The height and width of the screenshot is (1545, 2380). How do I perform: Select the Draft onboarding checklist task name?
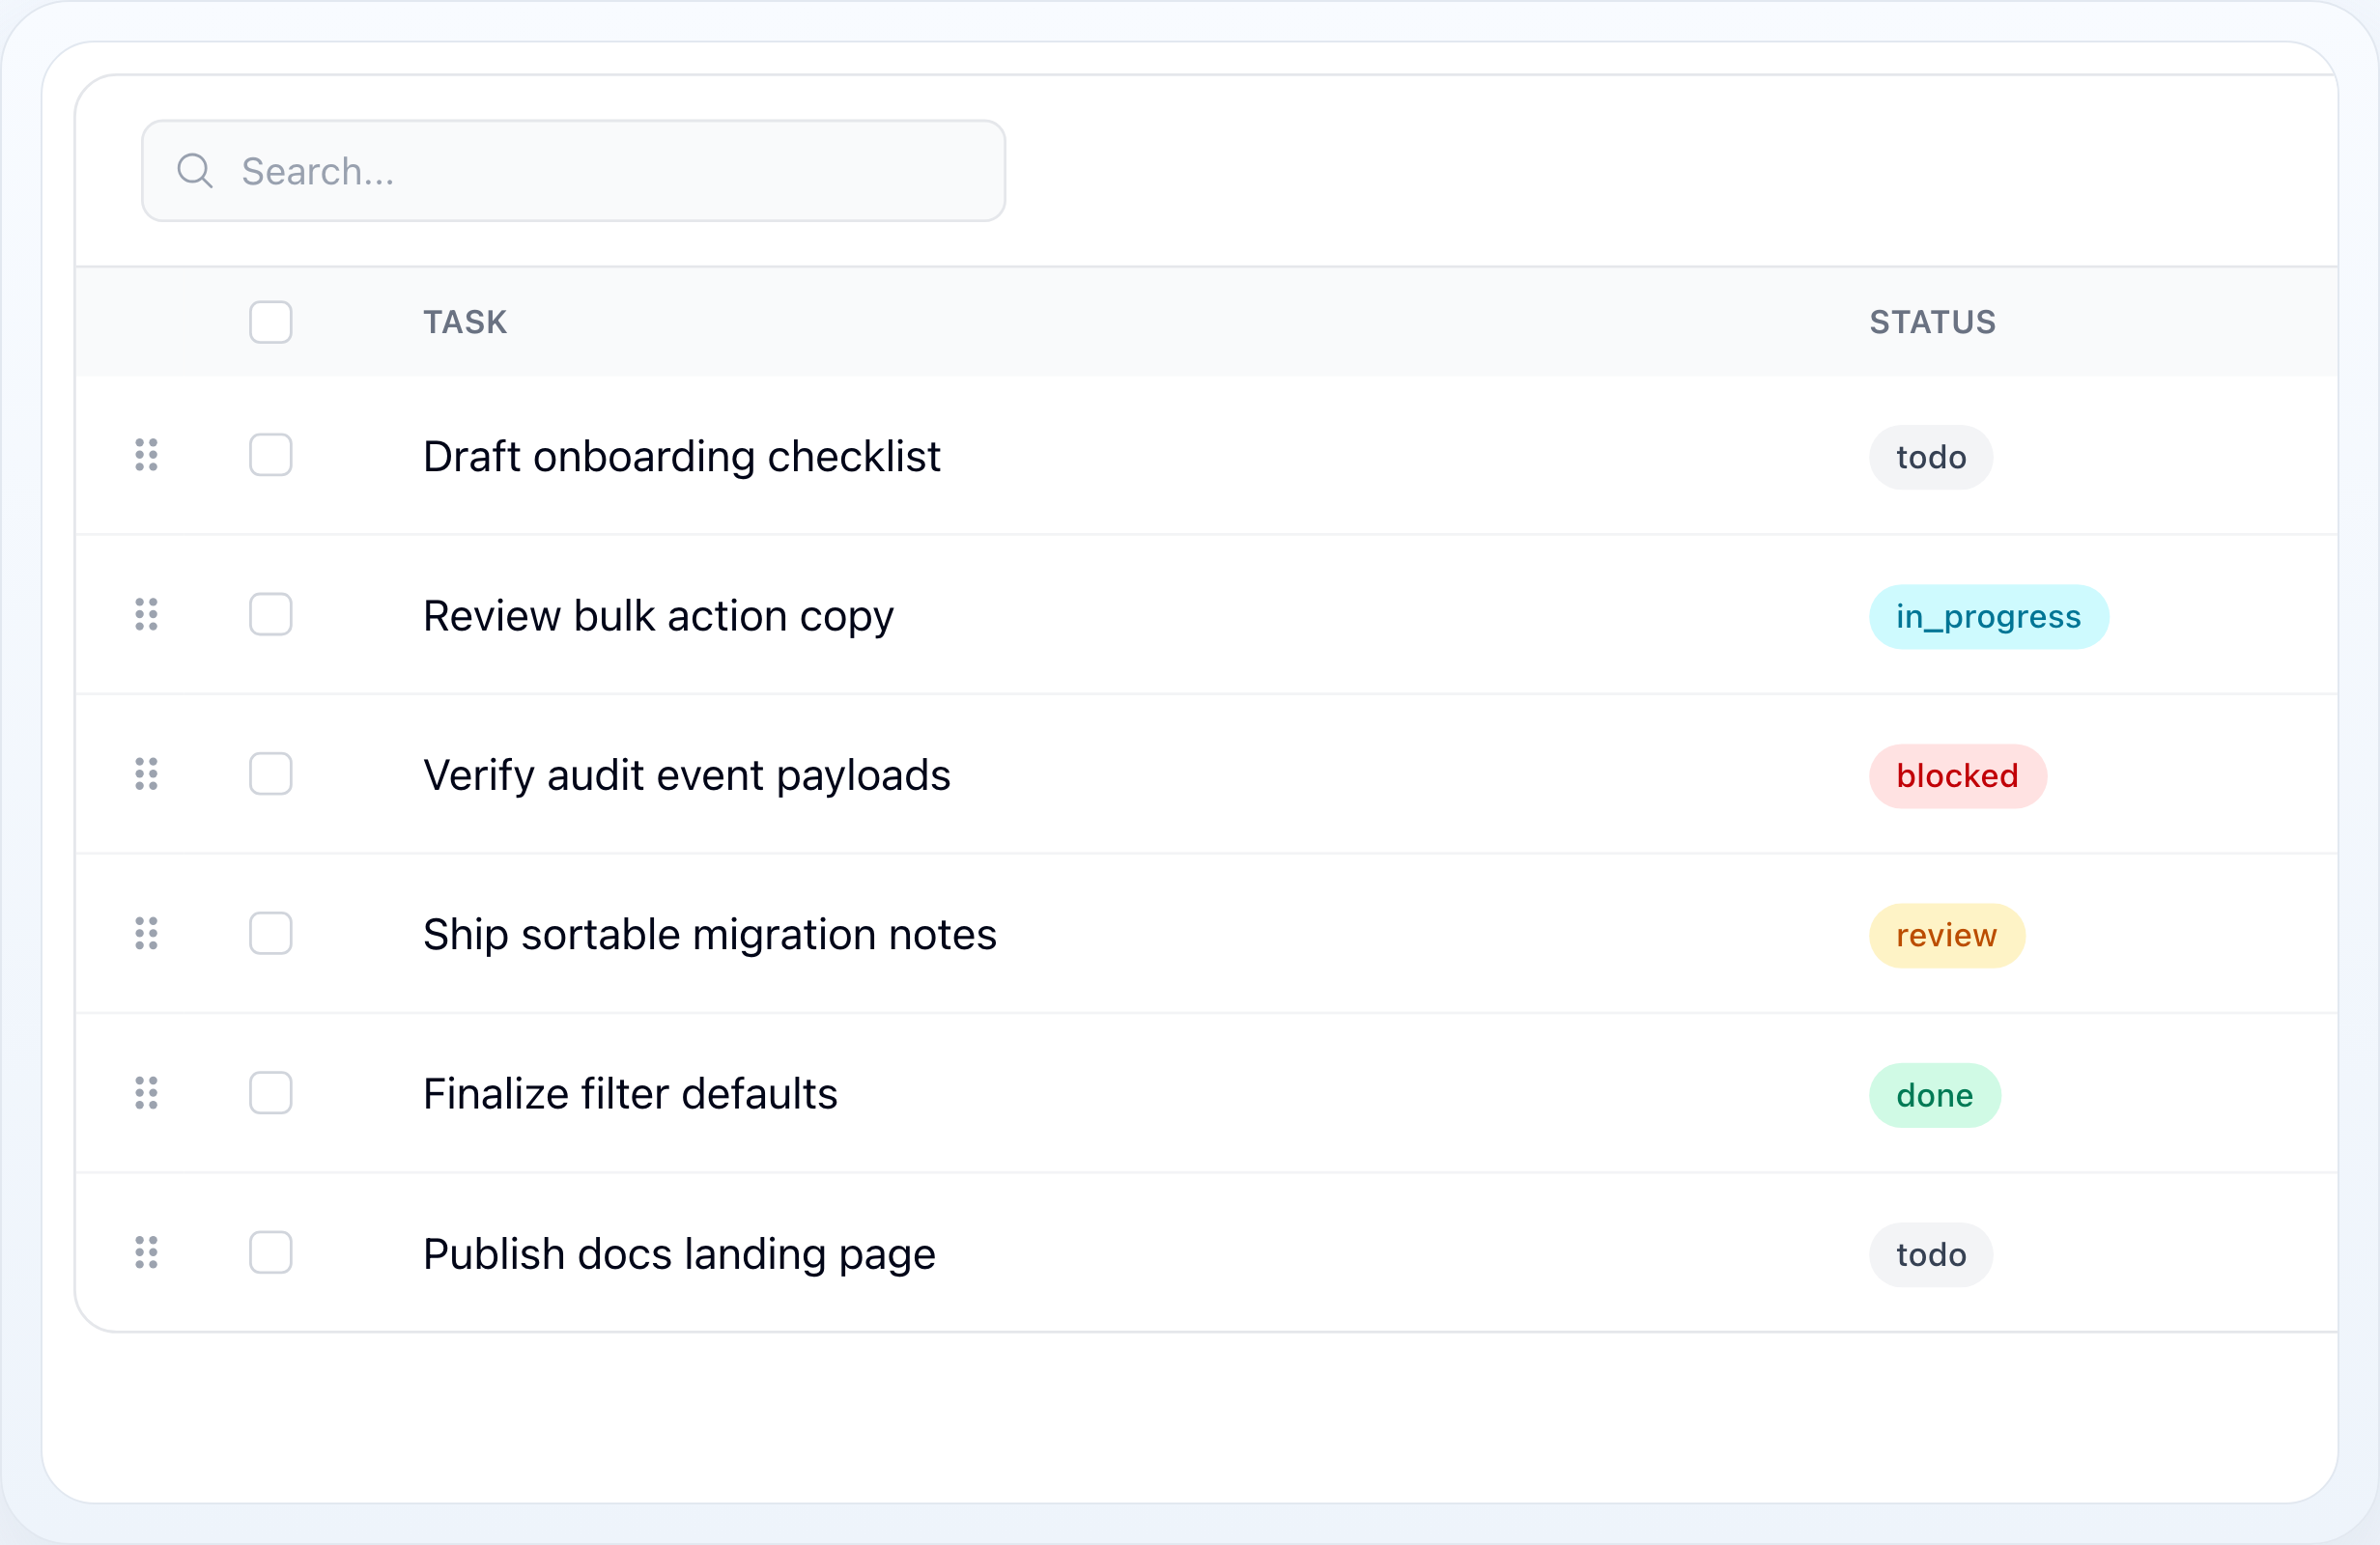point(681,457)
